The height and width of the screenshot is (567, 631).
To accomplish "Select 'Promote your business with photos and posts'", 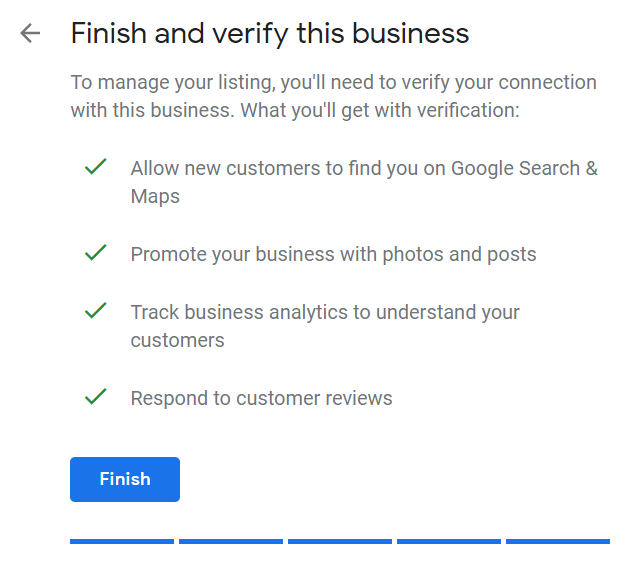I will [333, 254].
